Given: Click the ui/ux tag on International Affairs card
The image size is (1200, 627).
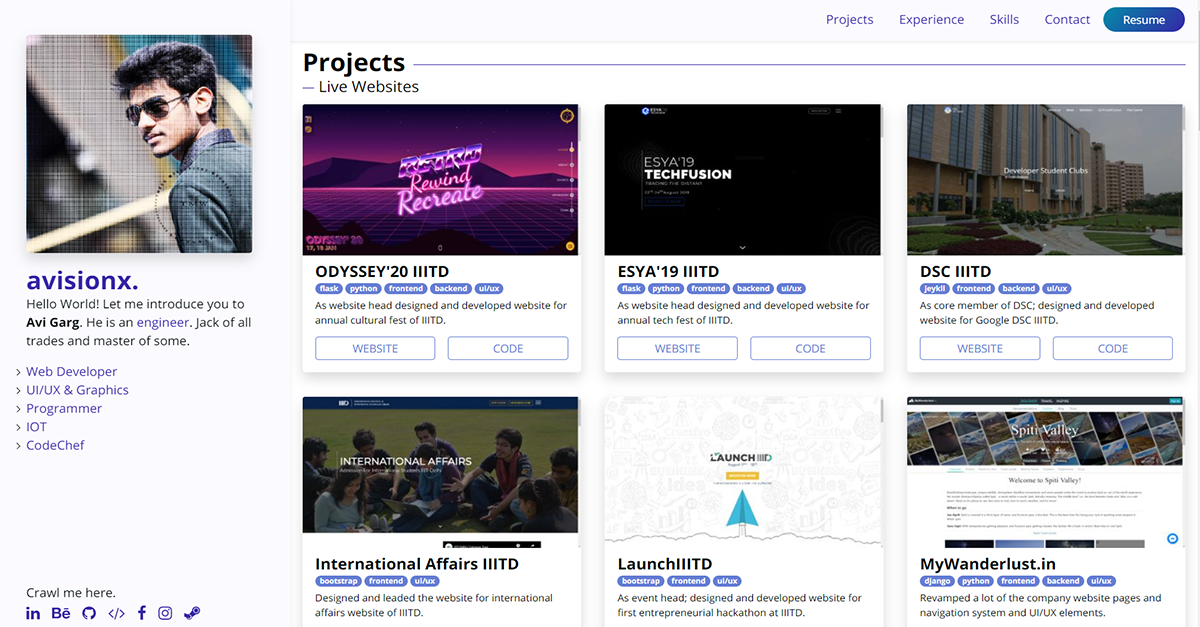Looking at the screenshot, I should [424, 581].
